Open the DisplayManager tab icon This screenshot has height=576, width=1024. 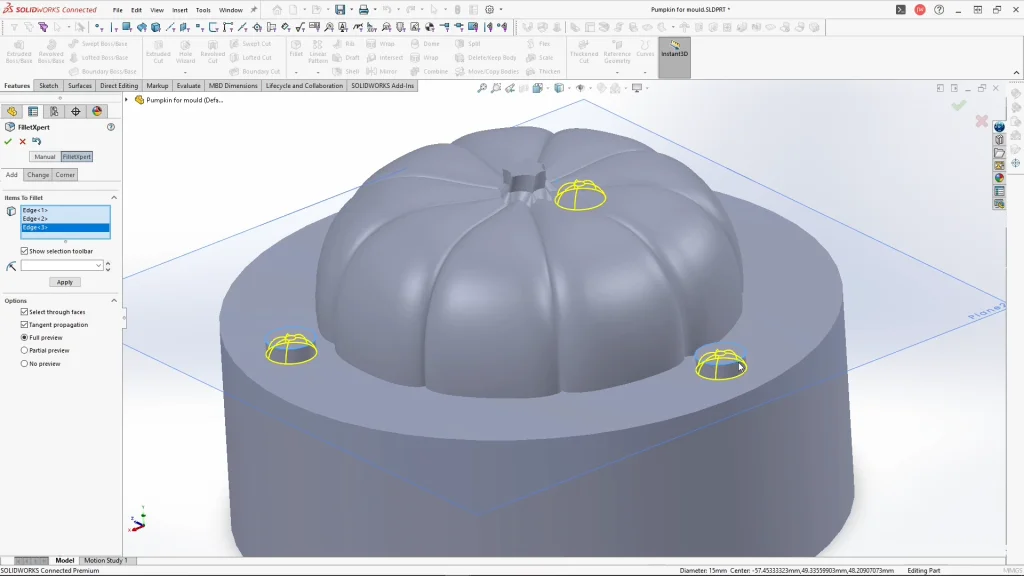[x=97, y=111]
